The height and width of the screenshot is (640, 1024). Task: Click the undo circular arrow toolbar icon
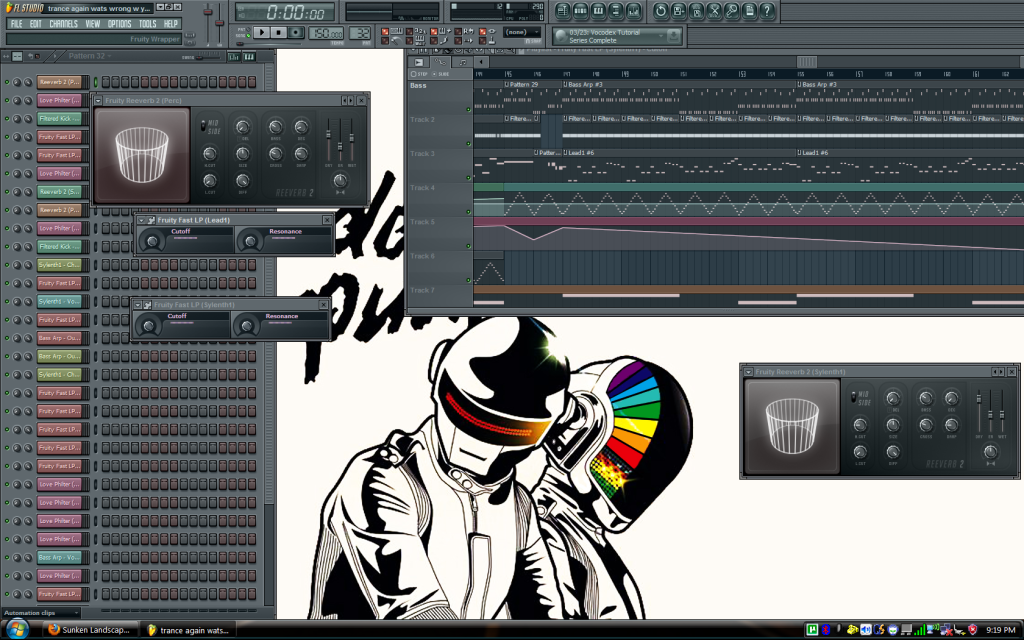[660, 10]
